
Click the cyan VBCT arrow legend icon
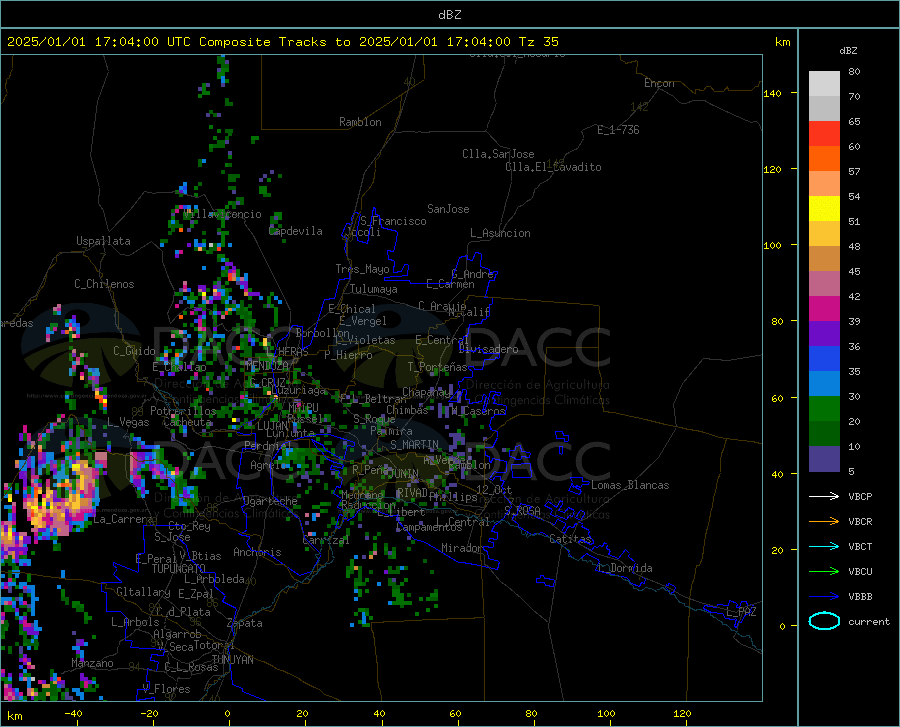(x=824, y=546)
